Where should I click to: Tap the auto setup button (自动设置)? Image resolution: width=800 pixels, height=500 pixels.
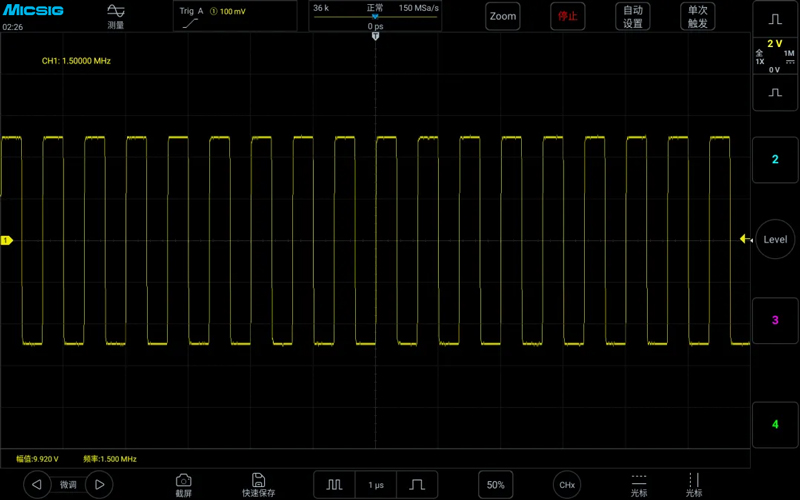click(x=633, y=16)
